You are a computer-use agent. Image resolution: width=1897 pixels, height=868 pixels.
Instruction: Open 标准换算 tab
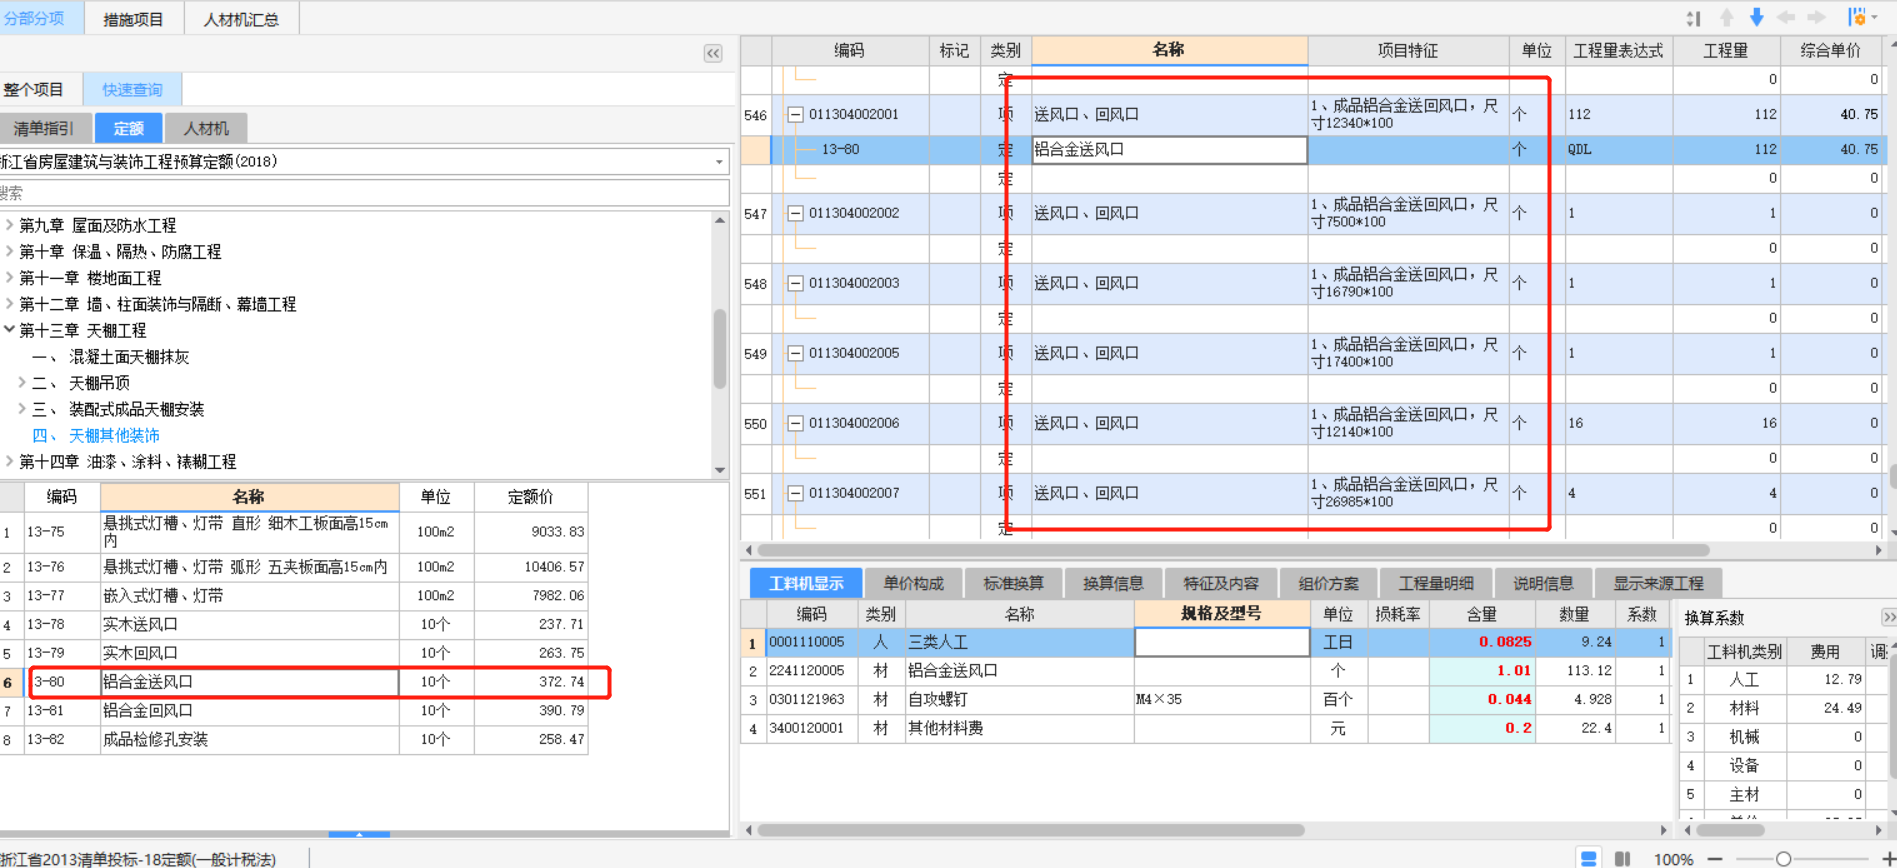click(1013, 583)
